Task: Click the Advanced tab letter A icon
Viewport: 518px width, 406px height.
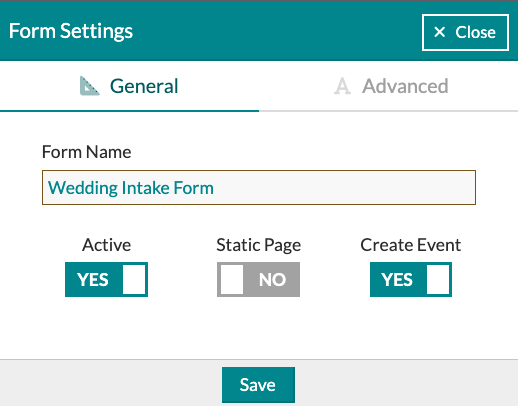Action: click(x=342, y=86)
